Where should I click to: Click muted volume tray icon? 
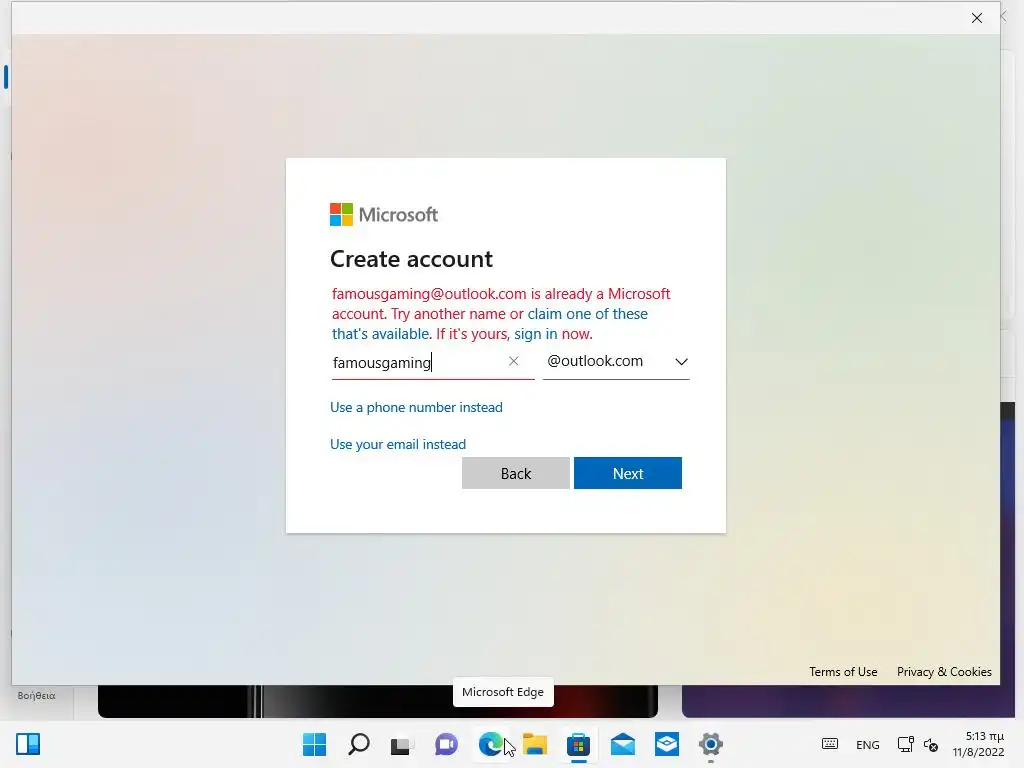[x=931, y=744]
